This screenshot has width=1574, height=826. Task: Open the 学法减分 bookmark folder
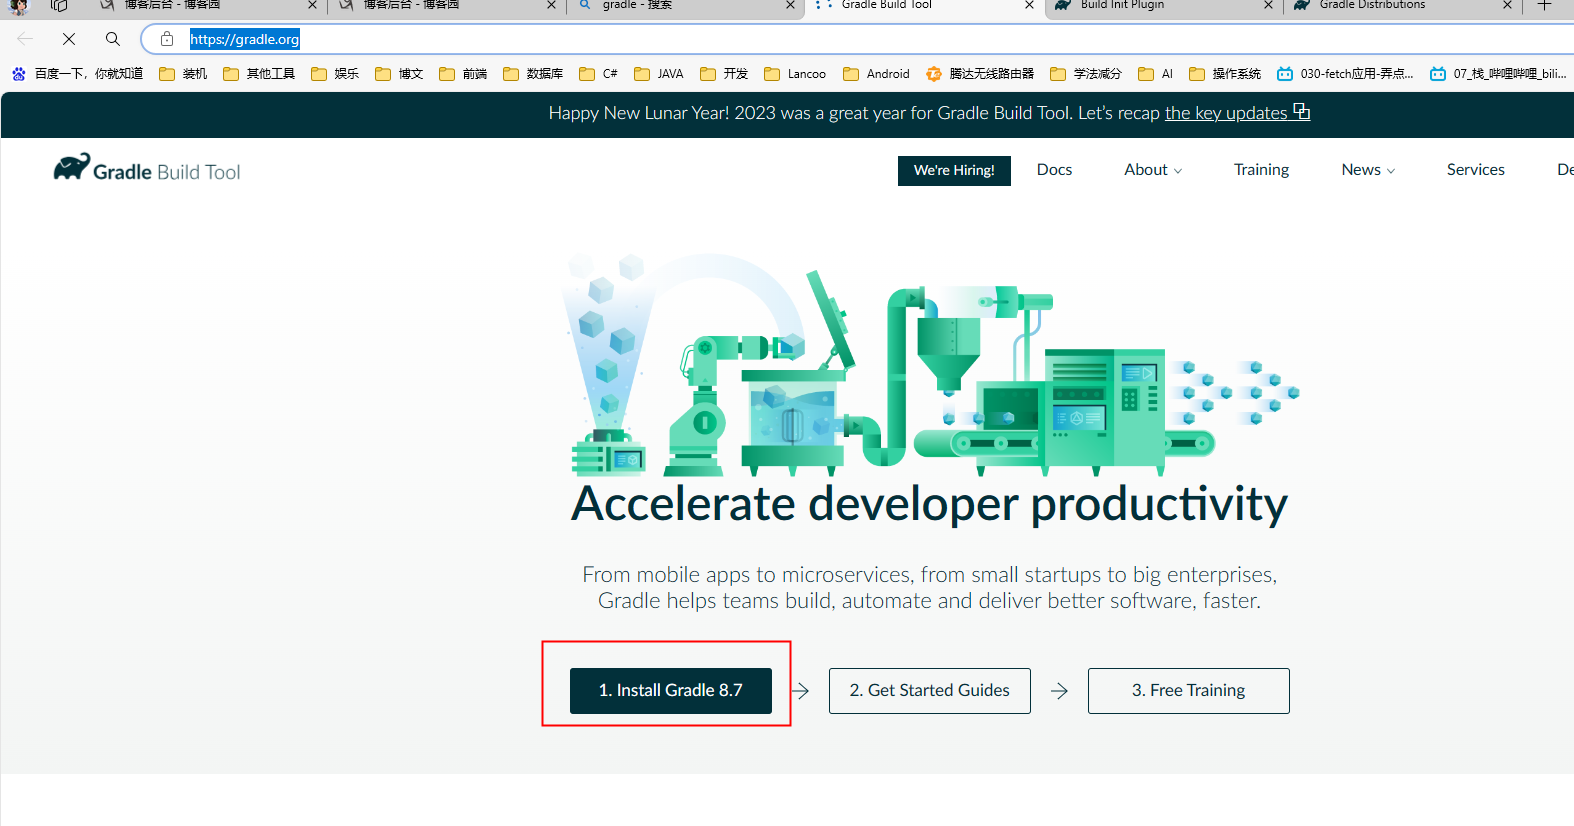(x=1086, y=74)
